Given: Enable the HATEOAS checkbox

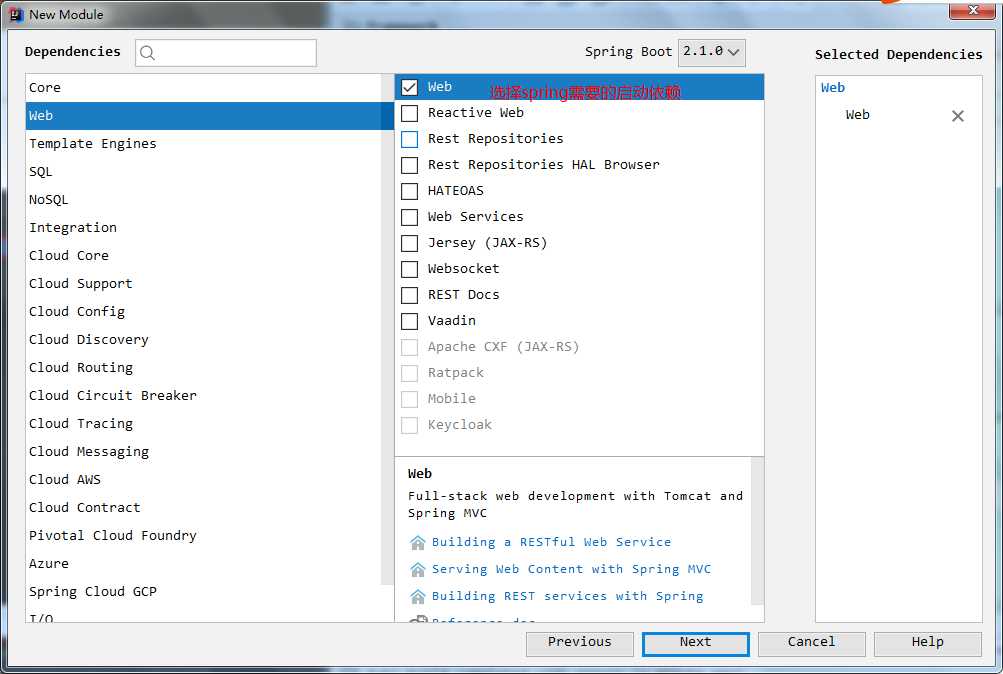Looking at the screenshot, I should point(409,191).
